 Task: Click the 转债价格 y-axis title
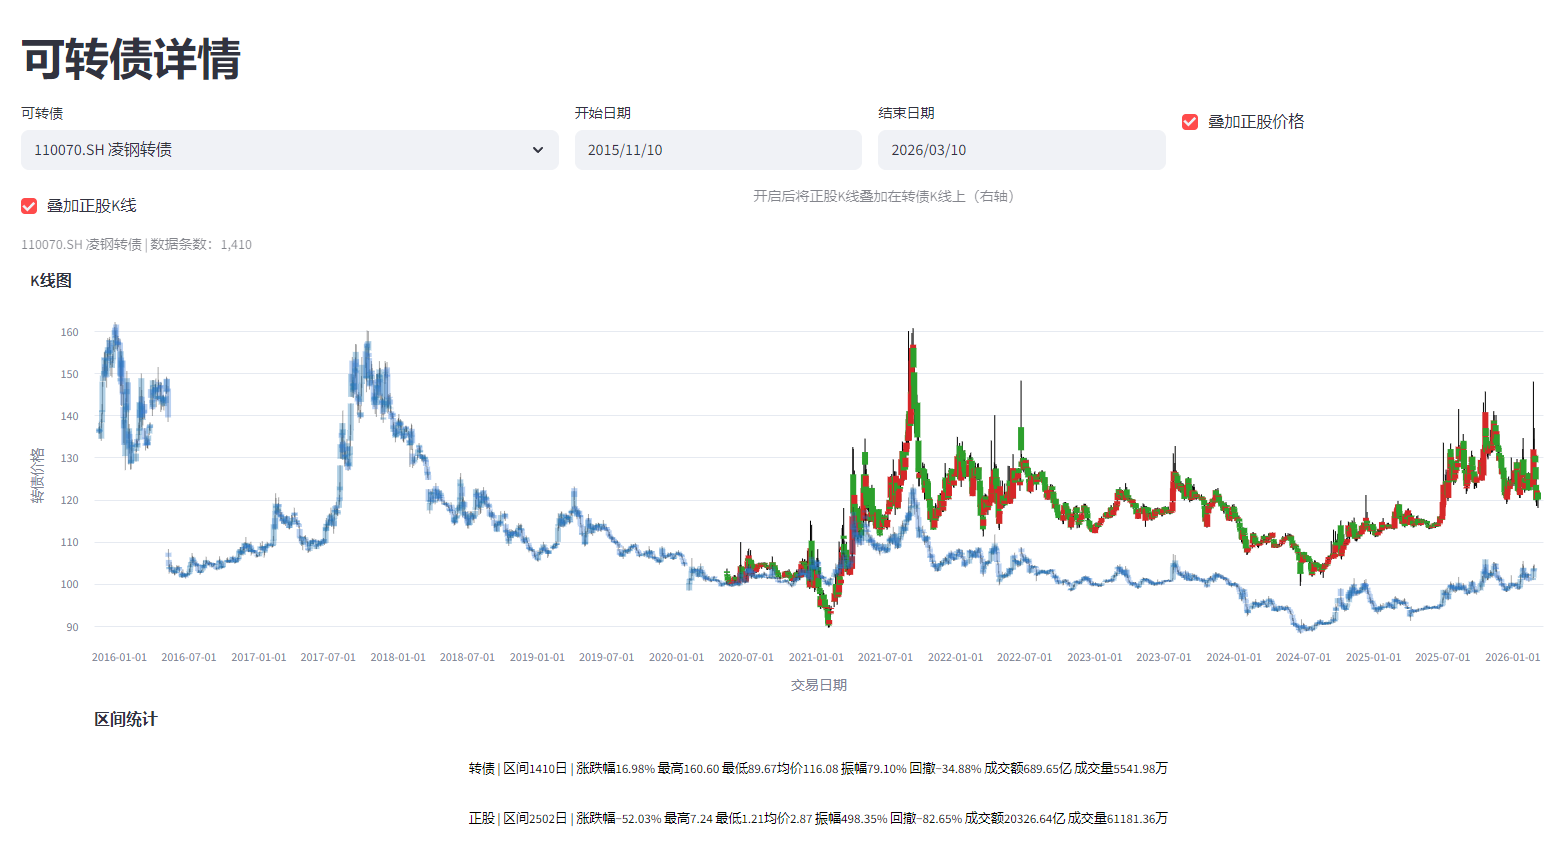[x=38, y=475]
